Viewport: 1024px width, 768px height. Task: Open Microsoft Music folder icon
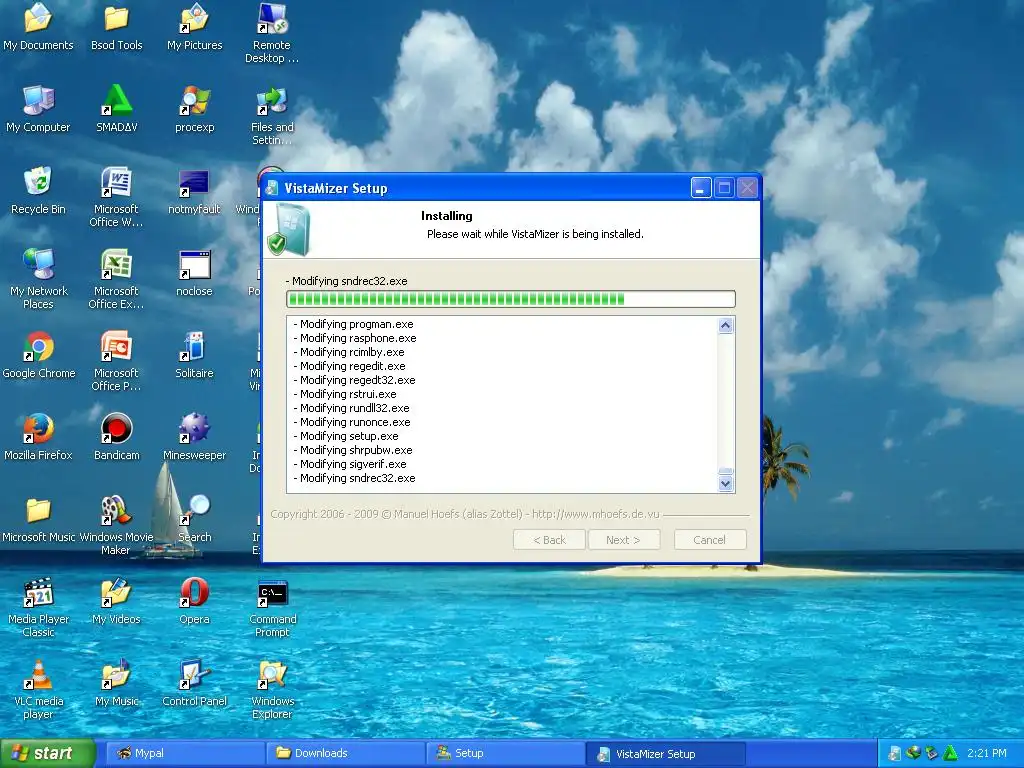pos(39,520)
